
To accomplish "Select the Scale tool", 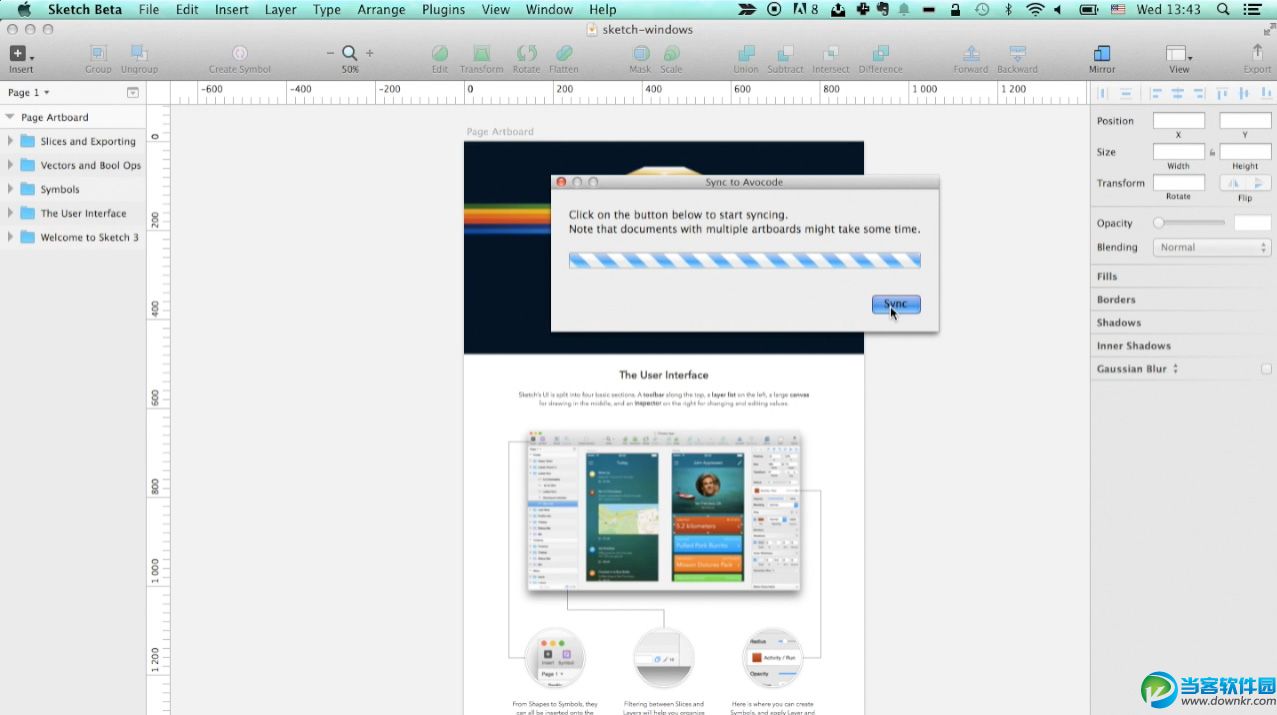I will 671,53.
